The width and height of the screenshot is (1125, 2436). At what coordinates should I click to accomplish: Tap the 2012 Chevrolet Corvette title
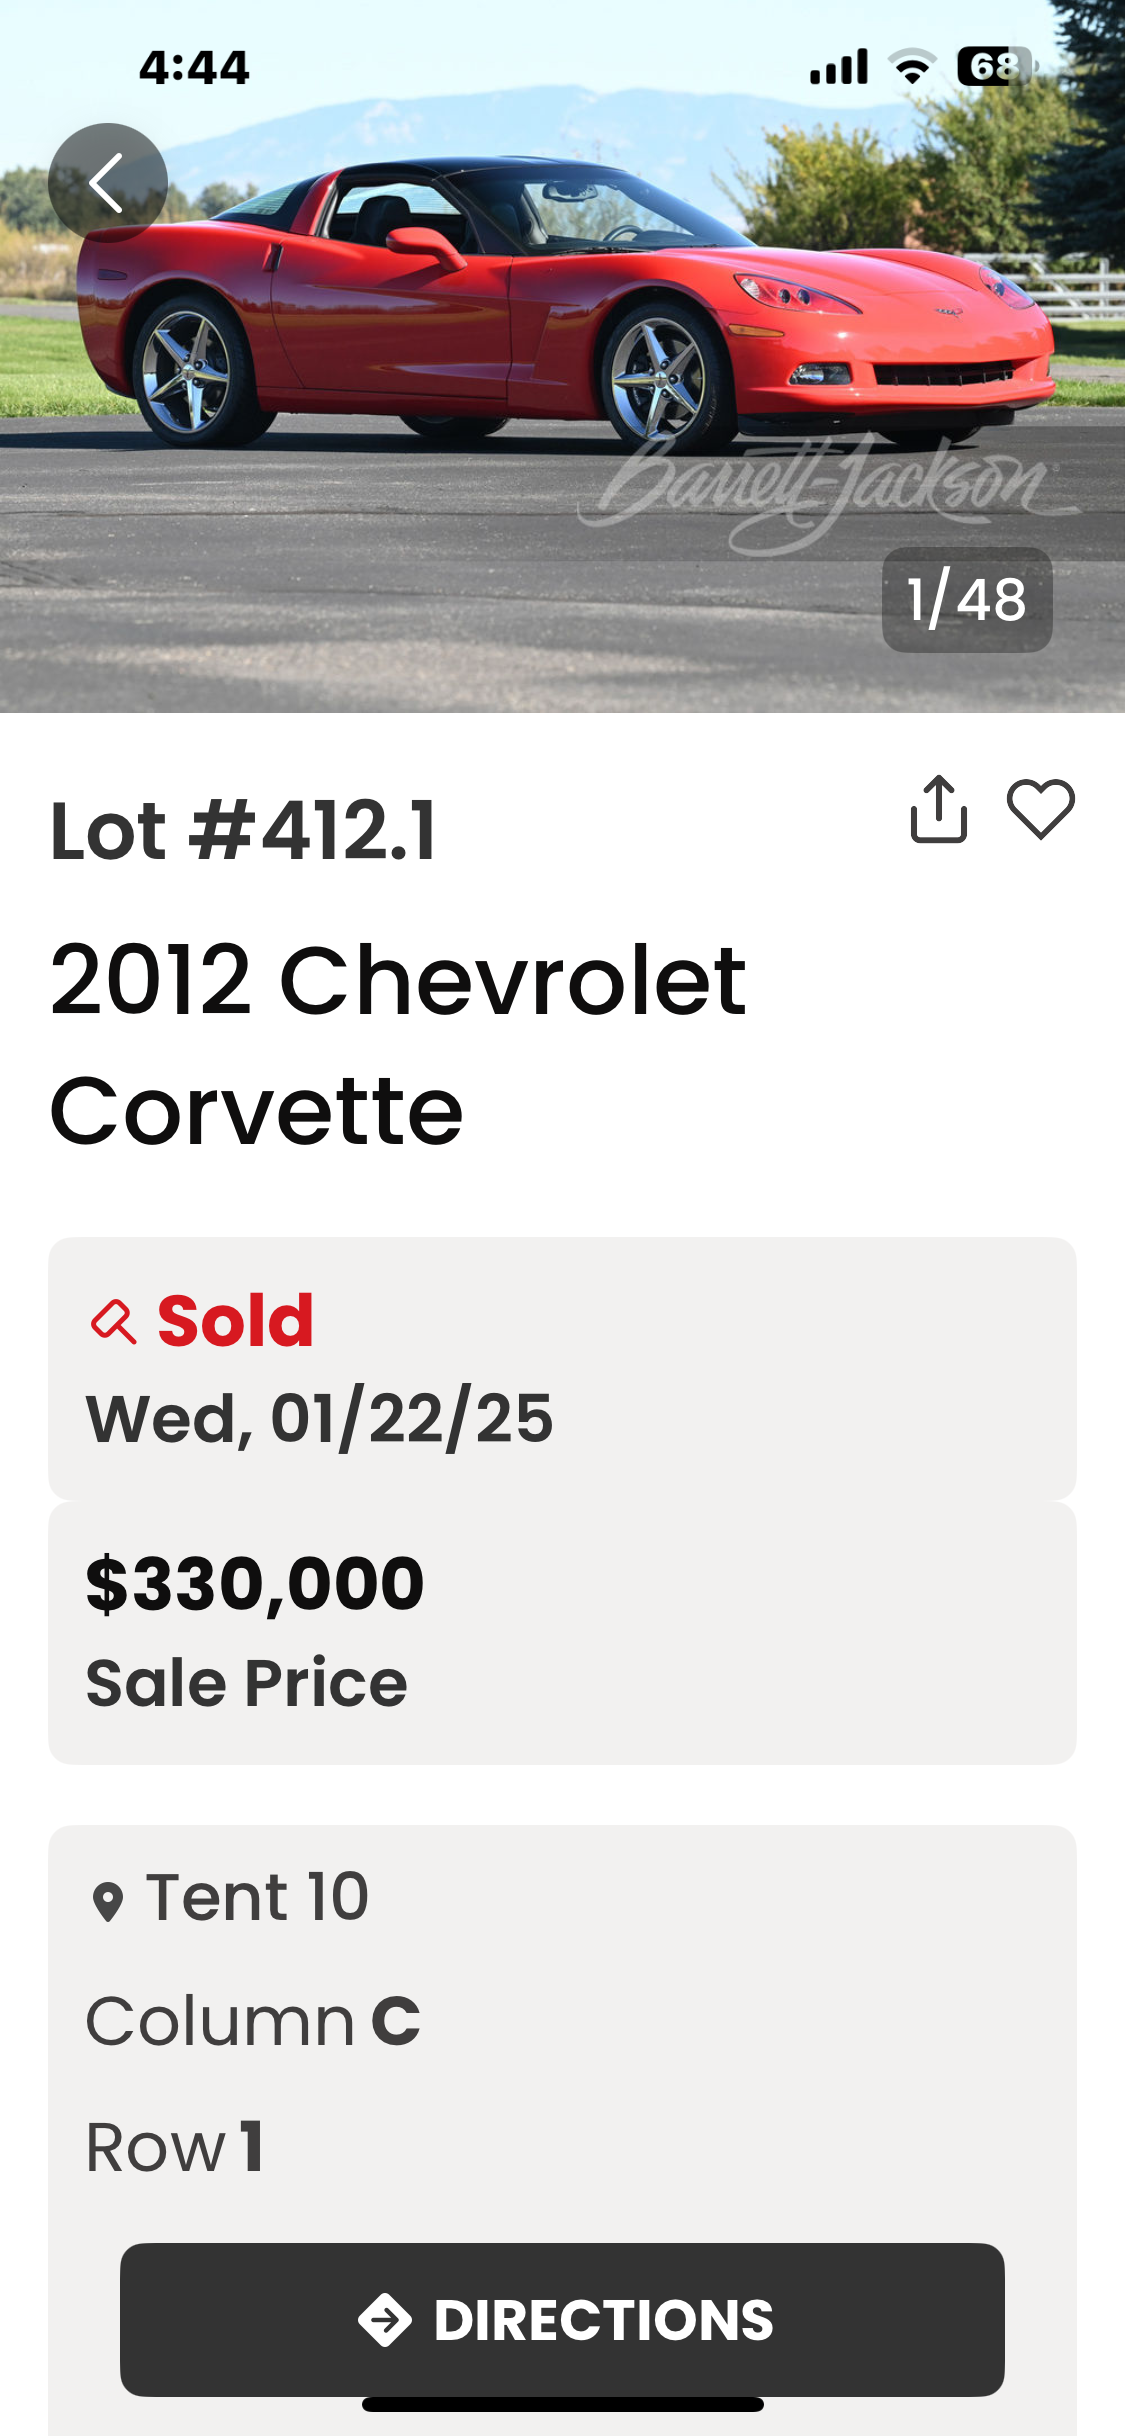coord(398,1044)
